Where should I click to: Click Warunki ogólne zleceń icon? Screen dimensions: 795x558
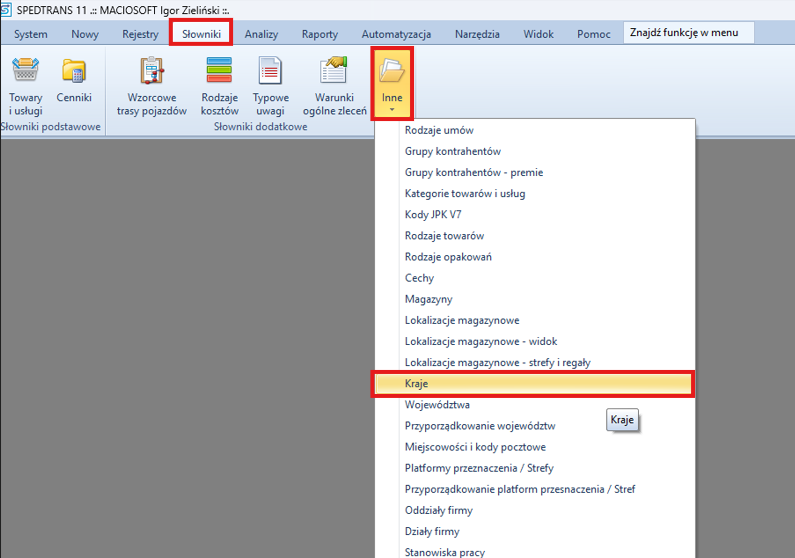(x=334, y=74)
